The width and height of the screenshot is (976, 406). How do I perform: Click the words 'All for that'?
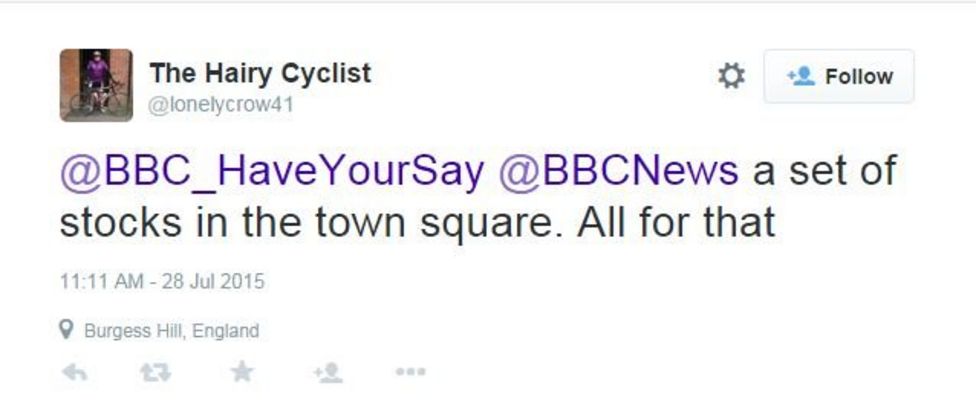click(676, 222)
